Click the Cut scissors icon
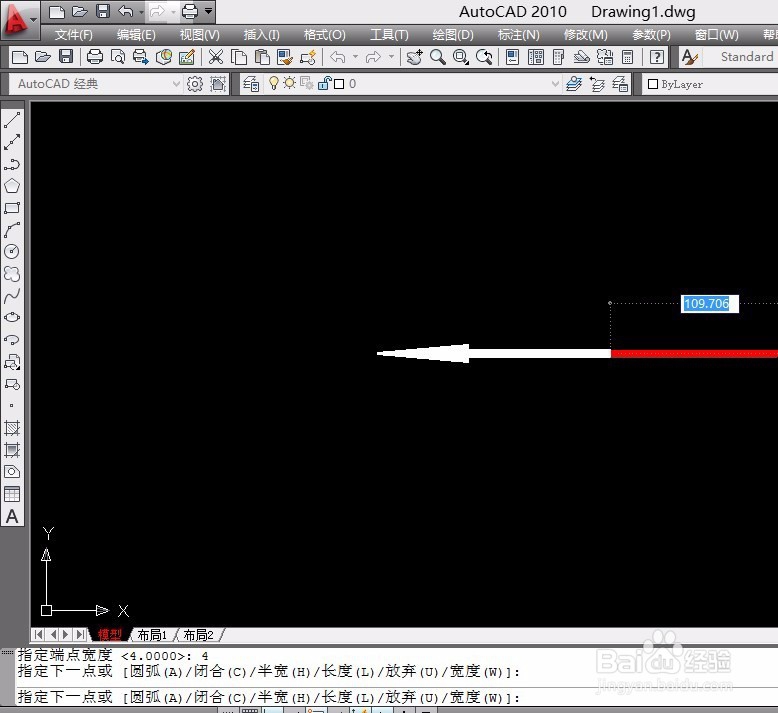The width and height of the screenshot is (778, 713). (216, 57)
